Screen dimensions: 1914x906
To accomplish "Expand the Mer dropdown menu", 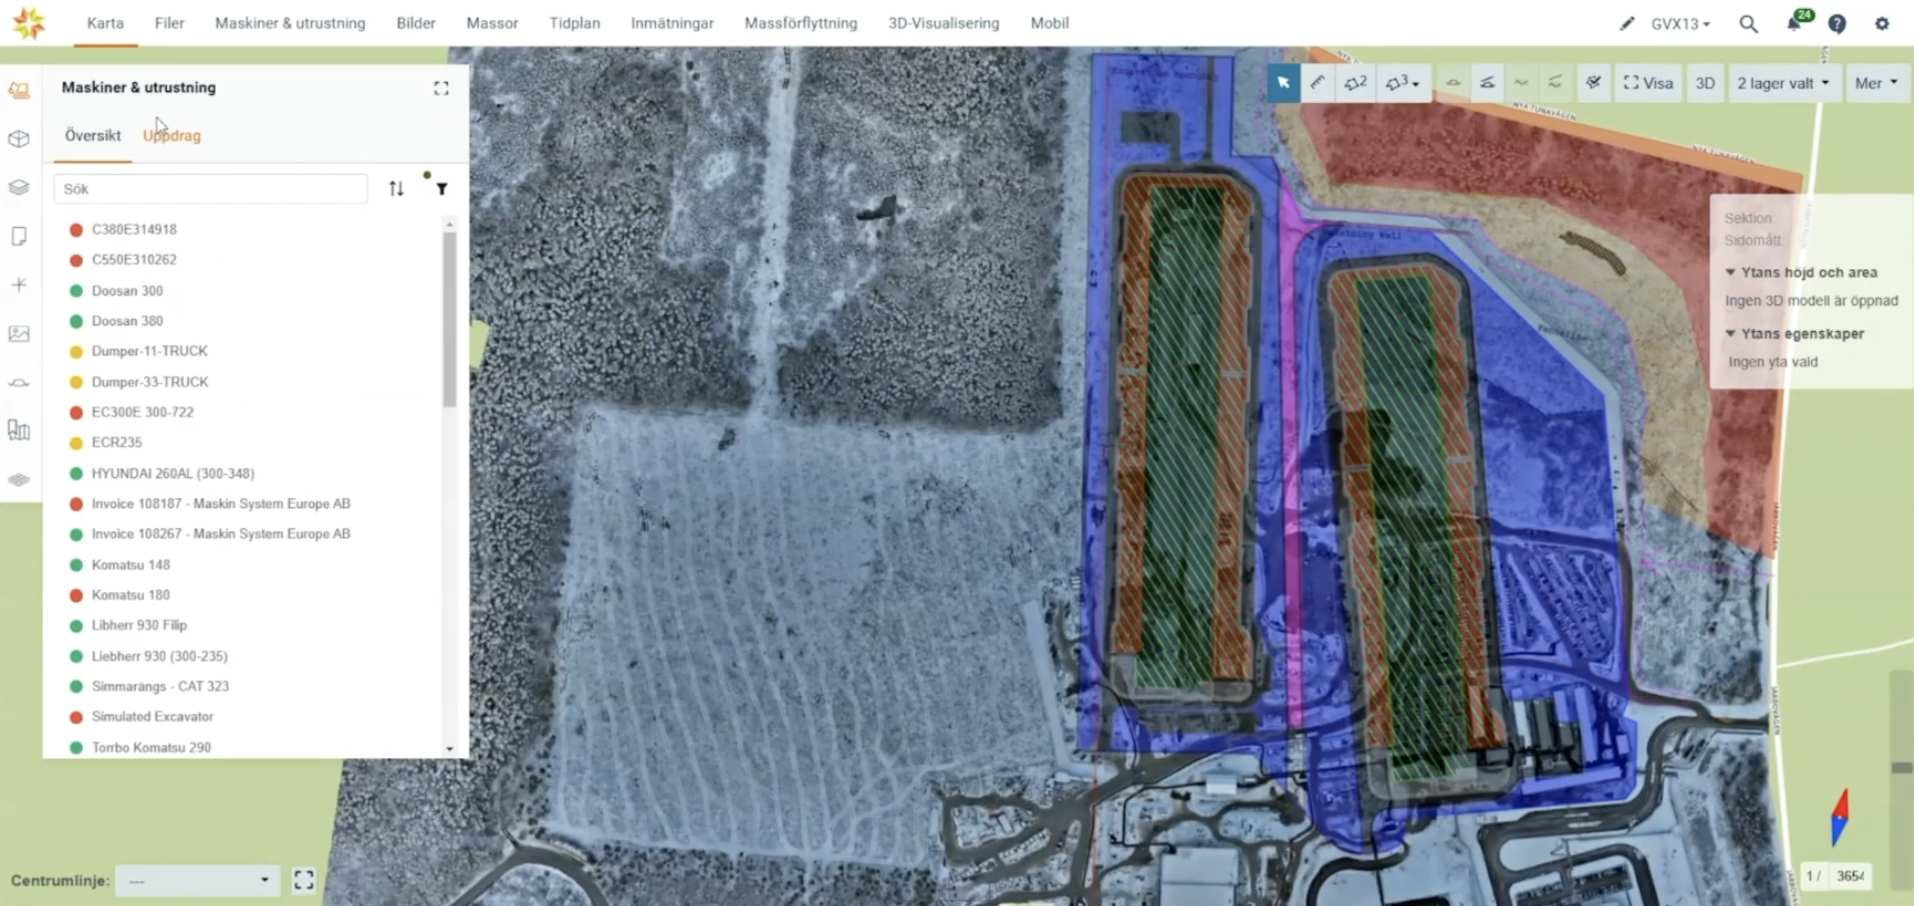I will click(1875, 83).
